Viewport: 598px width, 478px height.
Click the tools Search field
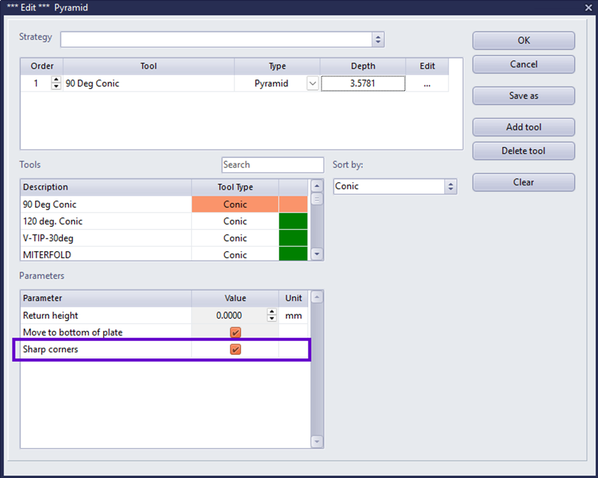coord(272,165)
